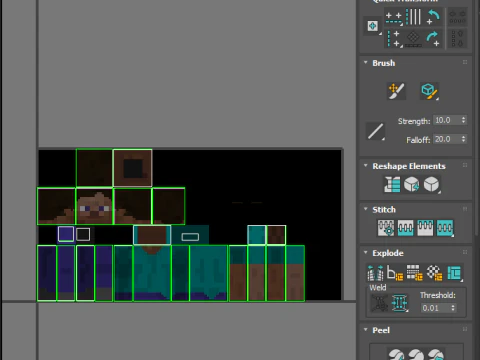Click the Strength value field

[x=447, y=120]
